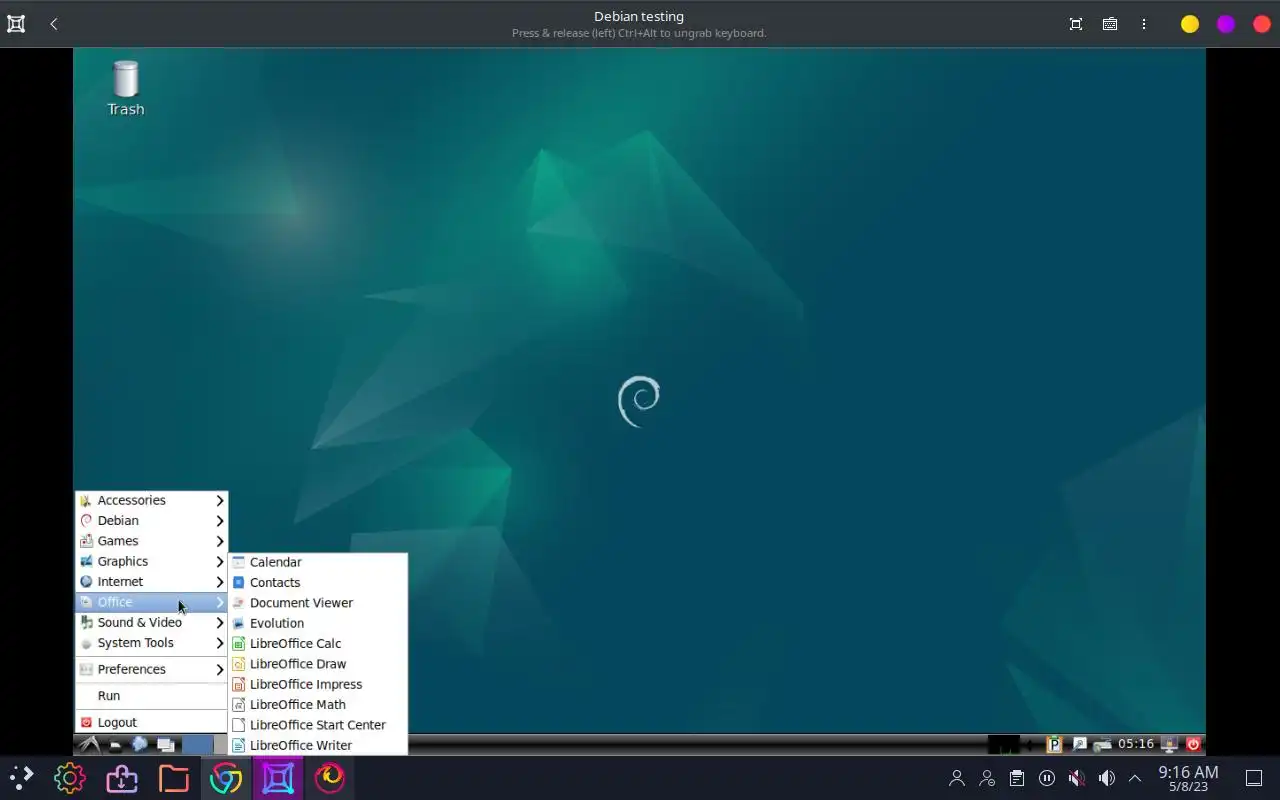
Task: Open the Discover software center icon
Action: pyautogui.click(x=122, y=778)
